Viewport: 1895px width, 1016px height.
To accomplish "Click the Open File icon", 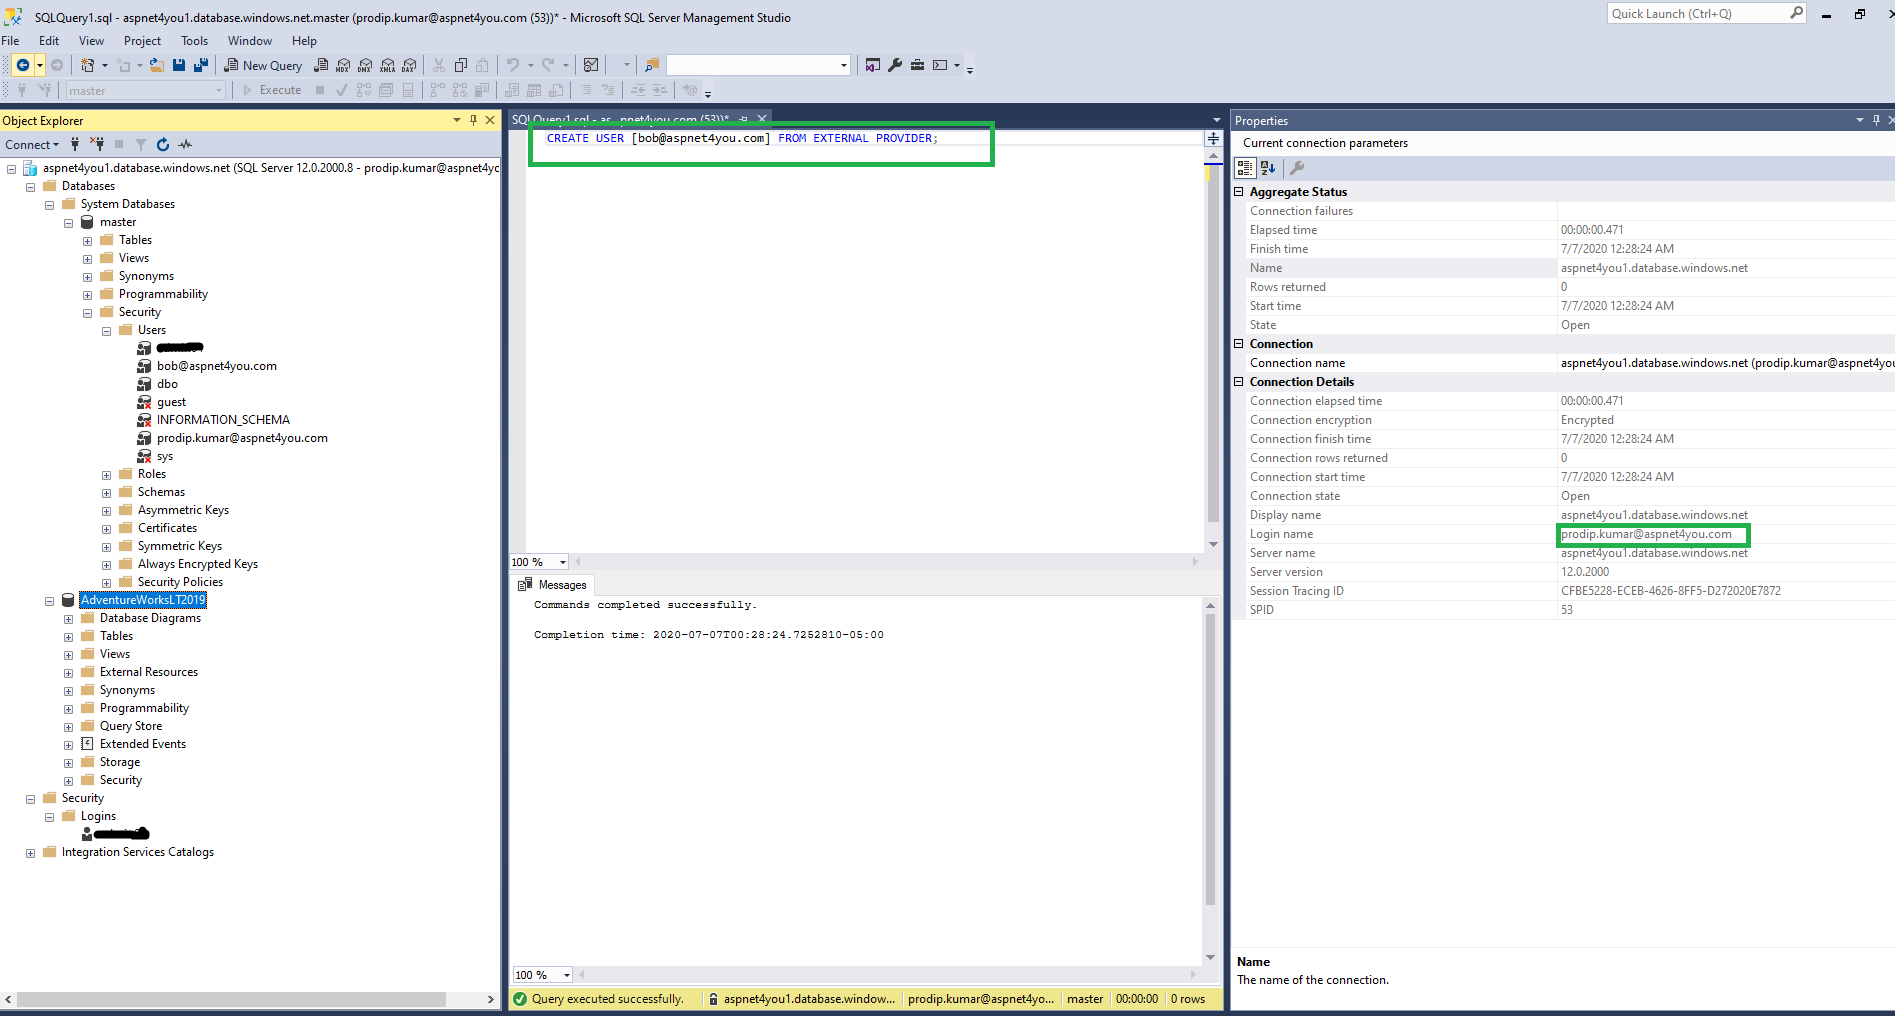I will (157, 65).
